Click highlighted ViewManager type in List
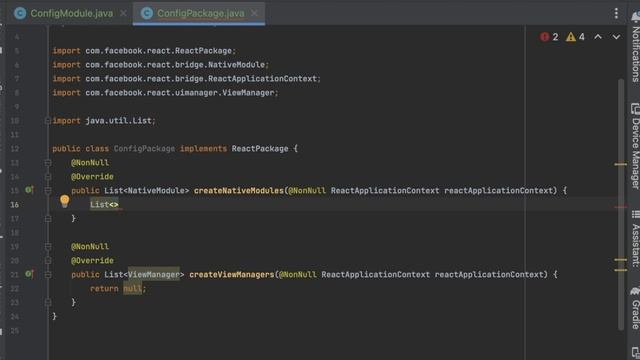The height and width of the screenshot is (360, 640). 153,275
